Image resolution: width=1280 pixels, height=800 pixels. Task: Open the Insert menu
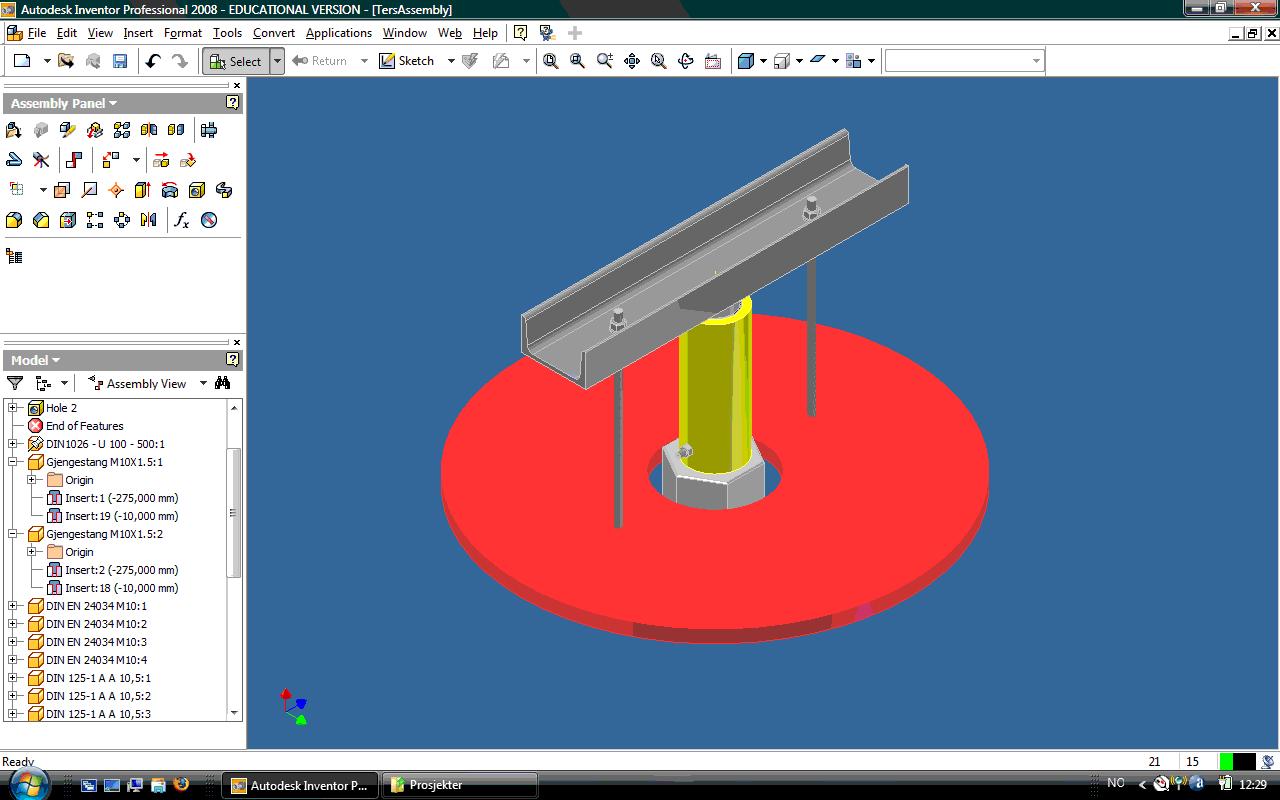point(138,33)
